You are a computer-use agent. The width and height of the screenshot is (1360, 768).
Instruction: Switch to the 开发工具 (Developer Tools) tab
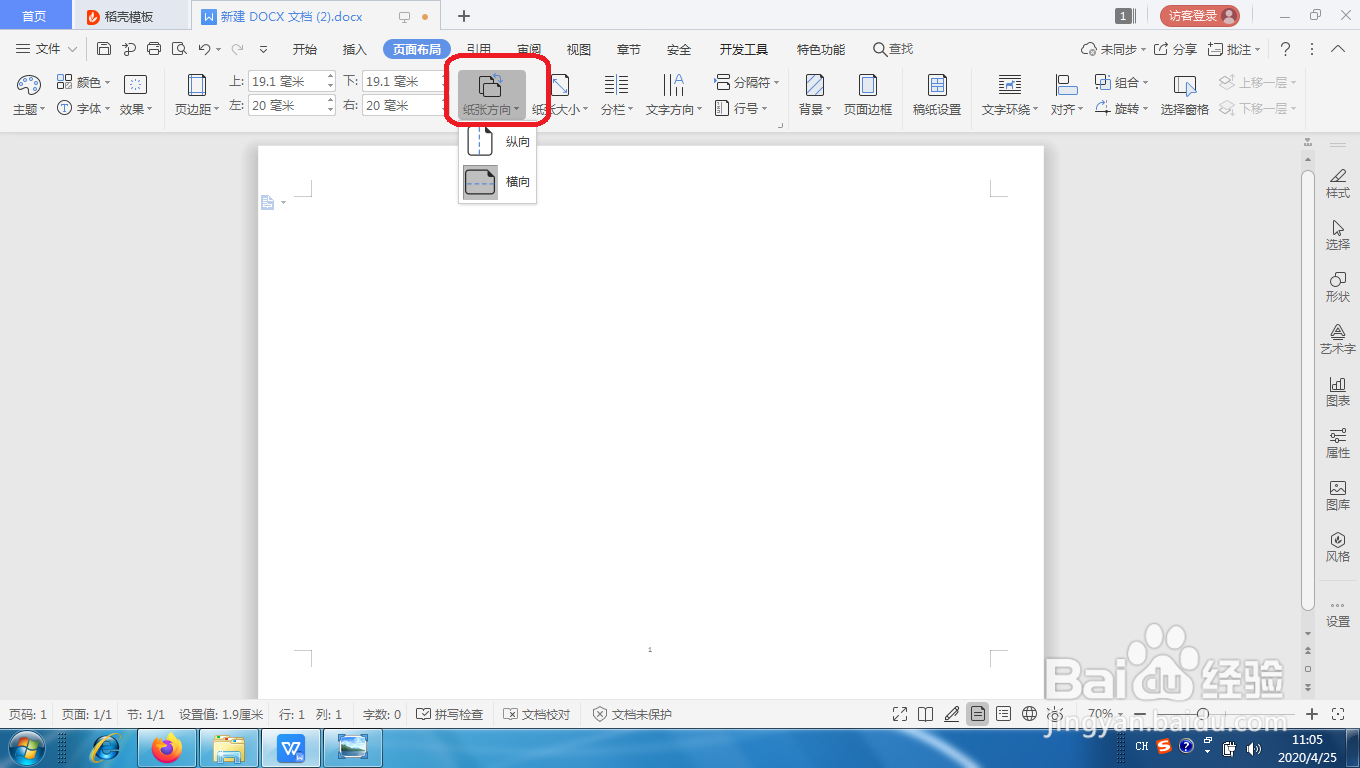744,49
